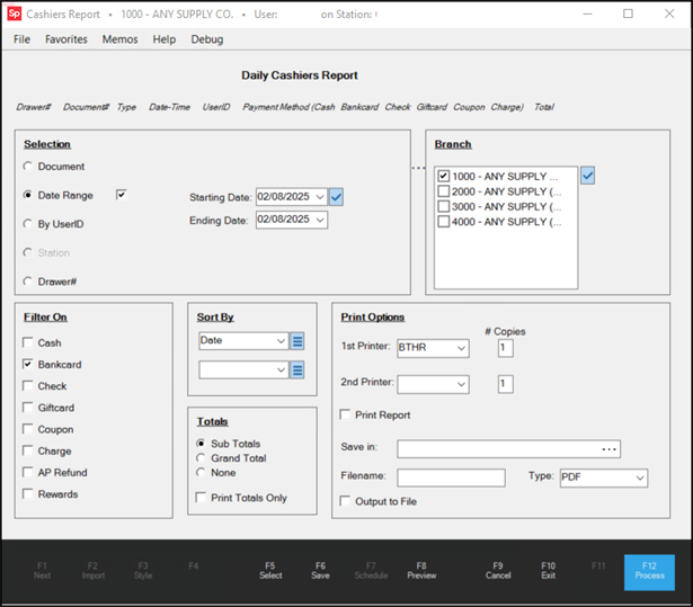693x607 pixels.
Task: Click the F8 Preview function key
Action: (x=421, y=570)
